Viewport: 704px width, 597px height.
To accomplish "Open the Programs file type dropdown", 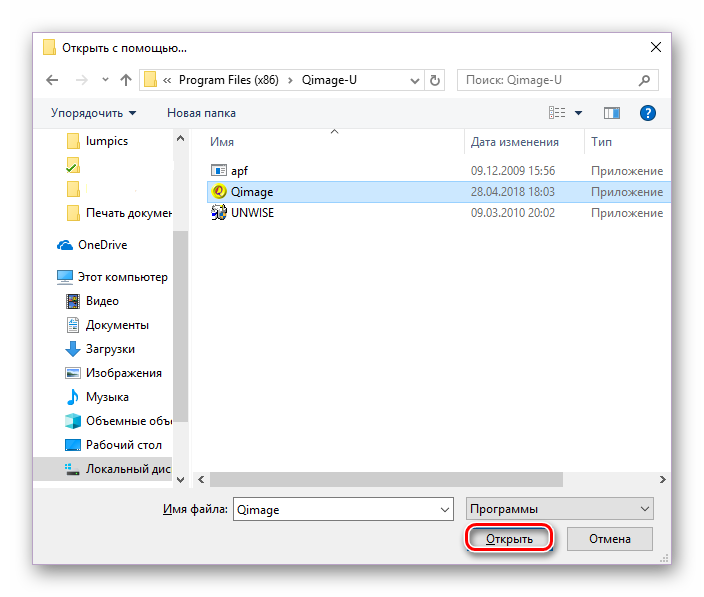I will [x=559, y=509].
